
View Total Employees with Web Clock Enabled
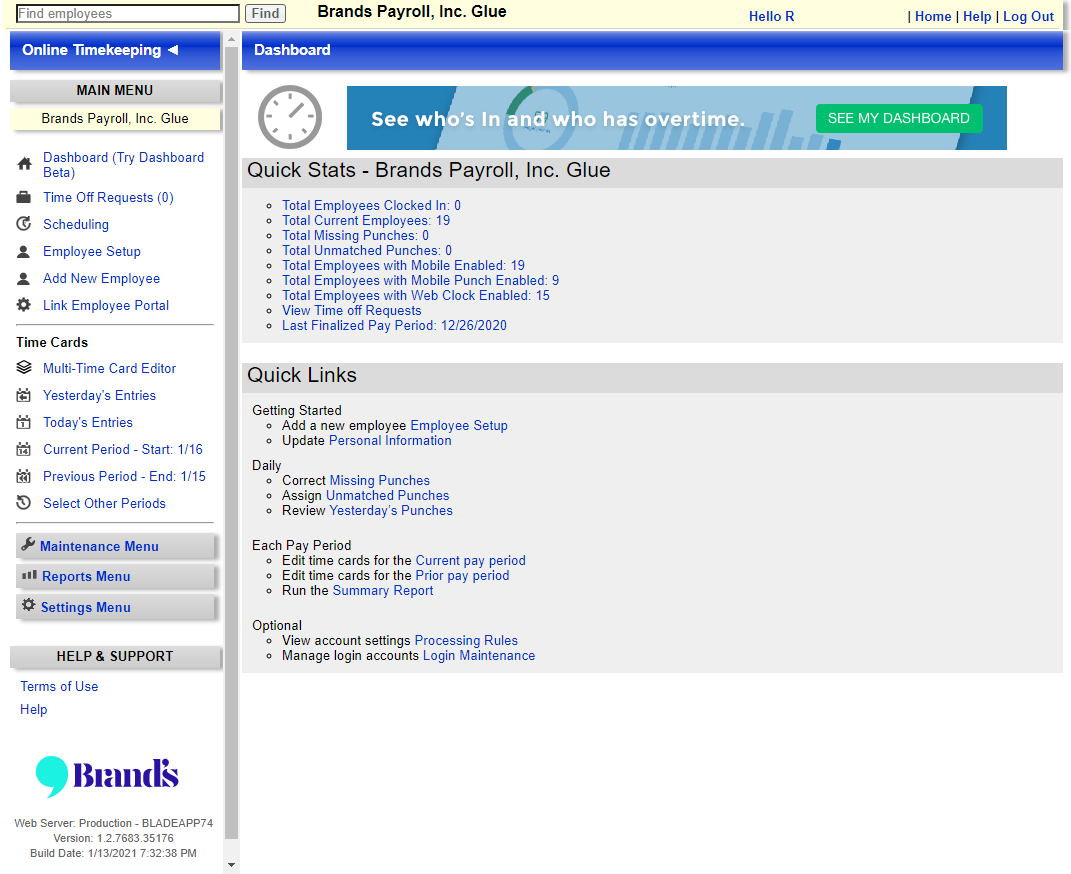click(x=416, y=296)
